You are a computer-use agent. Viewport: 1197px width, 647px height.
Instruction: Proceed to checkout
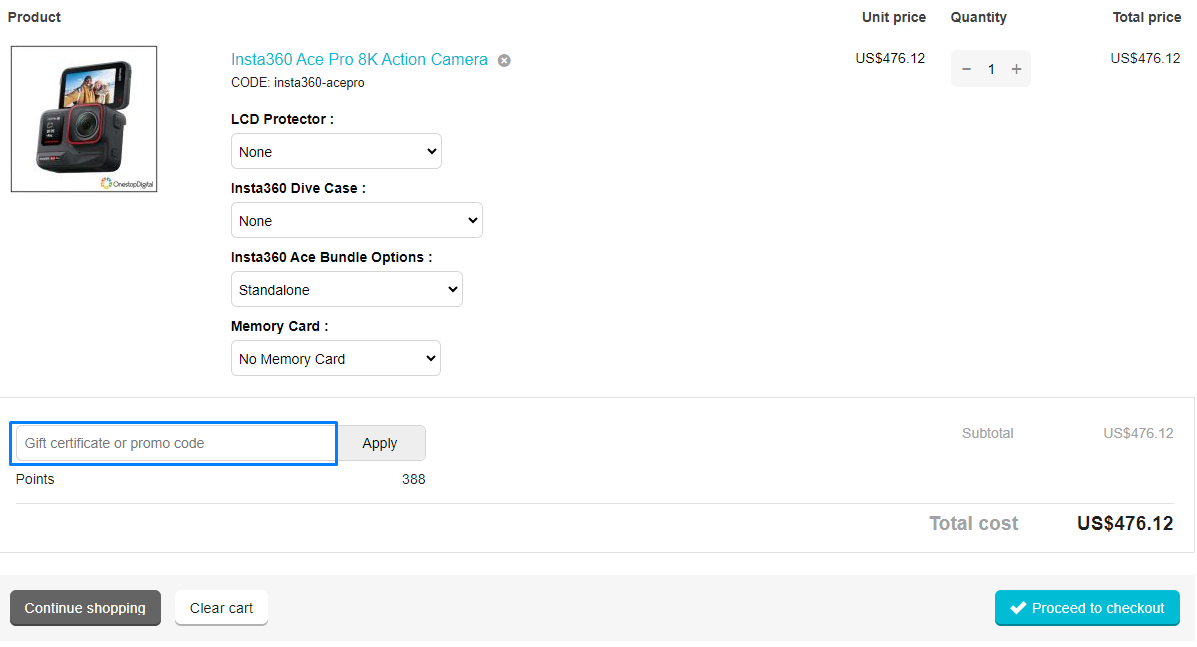[x=1087, y=608]
